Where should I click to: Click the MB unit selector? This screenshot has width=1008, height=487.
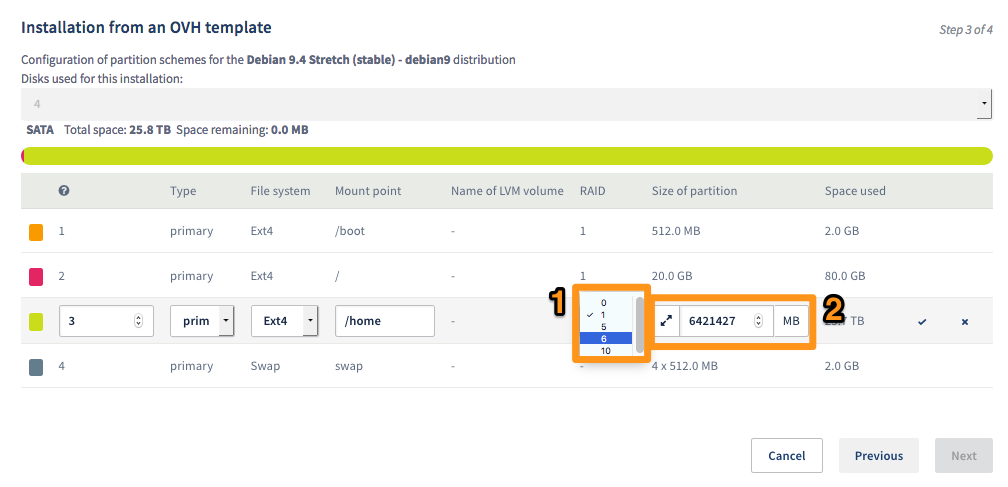coord(791,321)
